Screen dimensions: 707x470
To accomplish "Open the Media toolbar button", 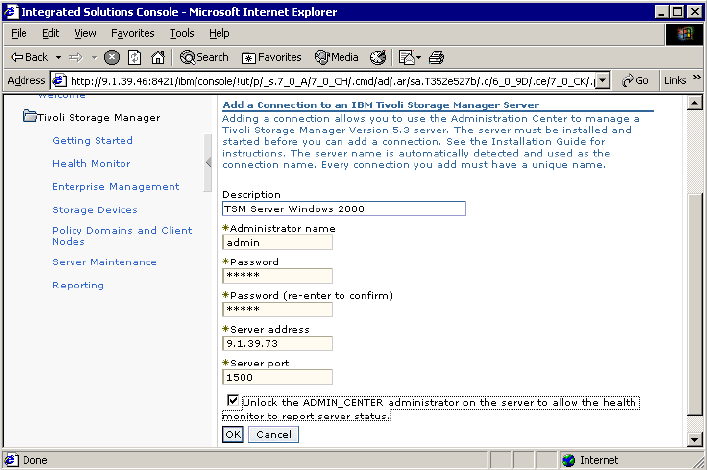I will pyautogui.click(x=337, y=57).
